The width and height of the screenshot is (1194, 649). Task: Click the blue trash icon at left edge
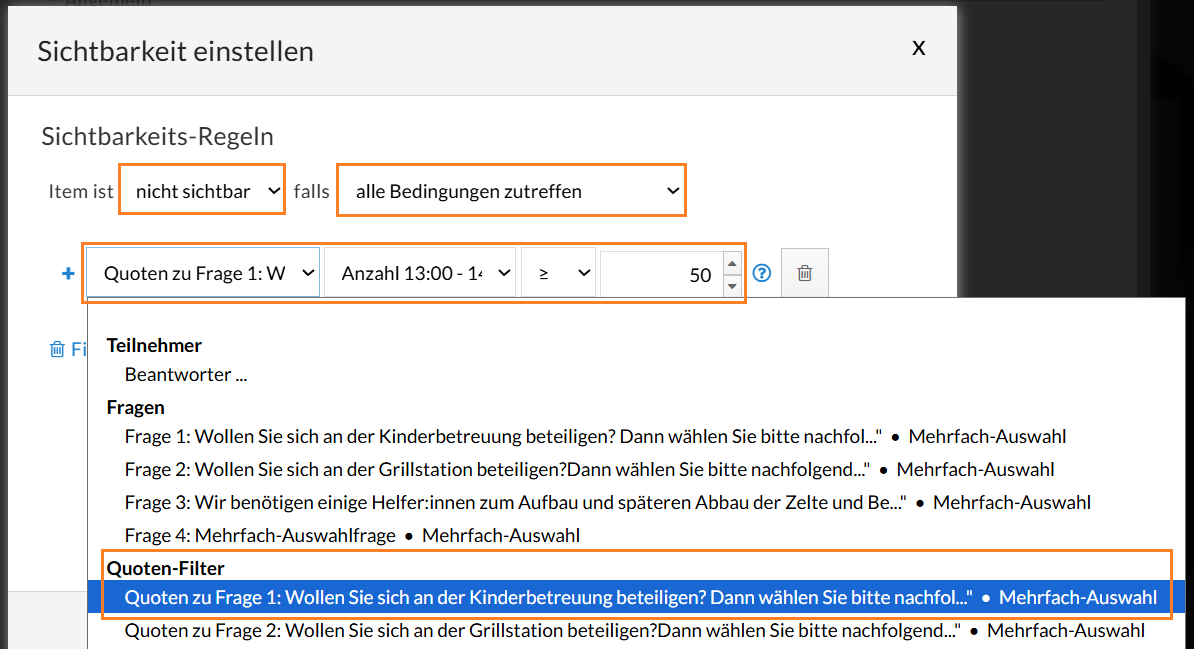(x=57, y=350)
